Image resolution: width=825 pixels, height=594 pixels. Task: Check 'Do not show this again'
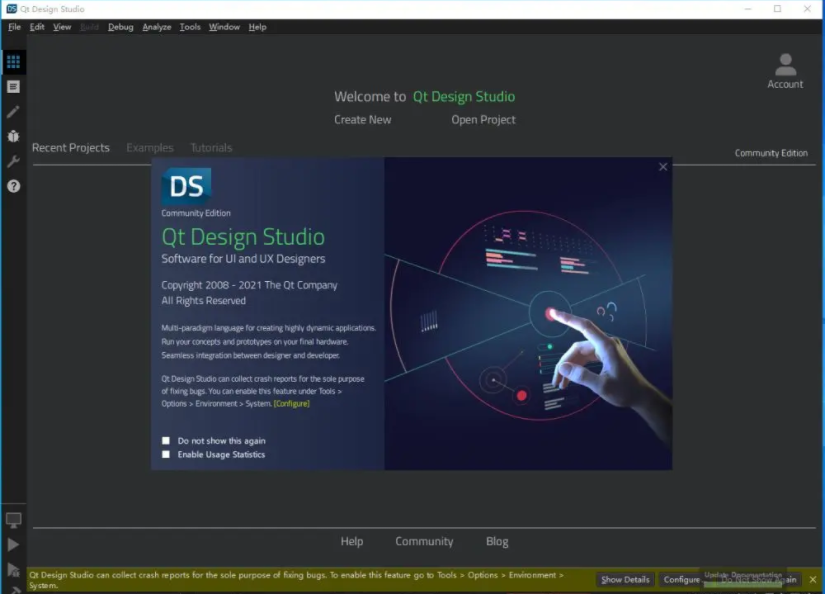pos(166,440)
